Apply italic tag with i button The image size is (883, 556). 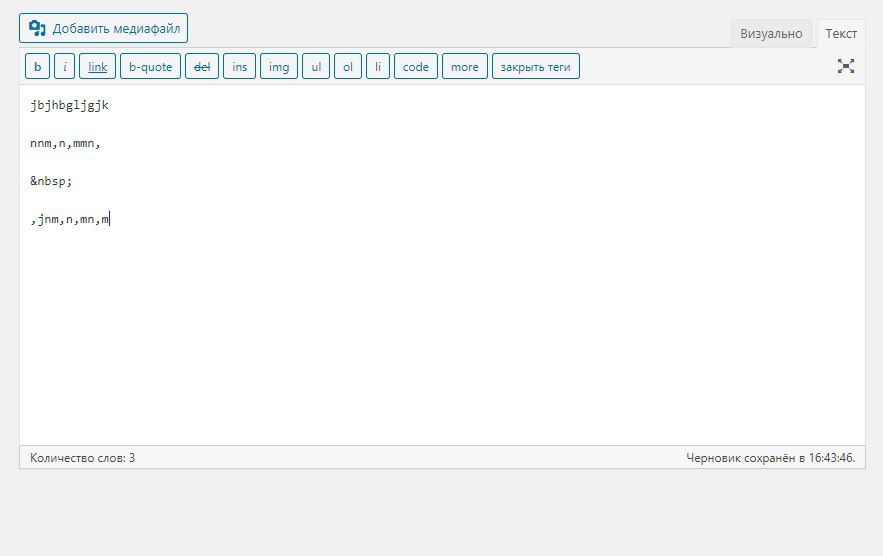(x=65, y=66)
